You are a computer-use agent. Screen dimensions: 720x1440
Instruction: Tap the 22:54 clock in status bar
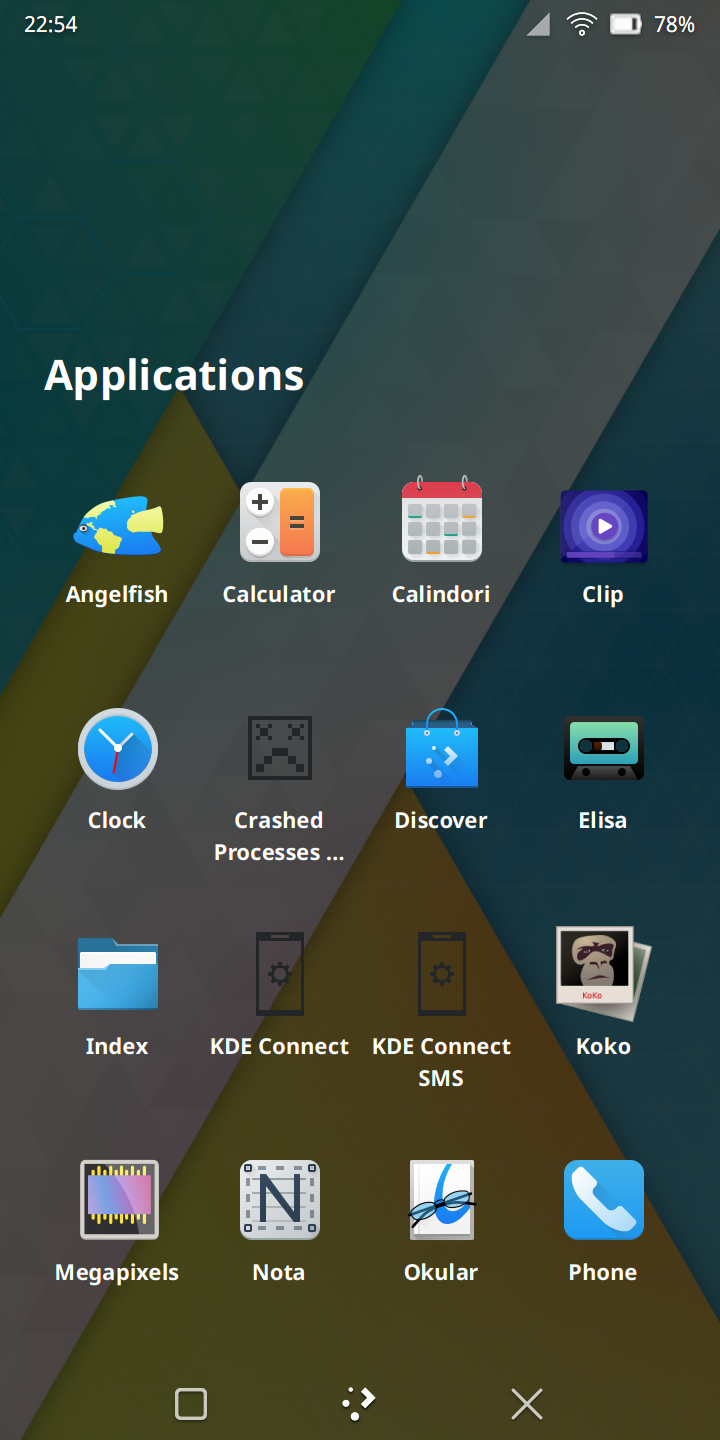(51, 25)
